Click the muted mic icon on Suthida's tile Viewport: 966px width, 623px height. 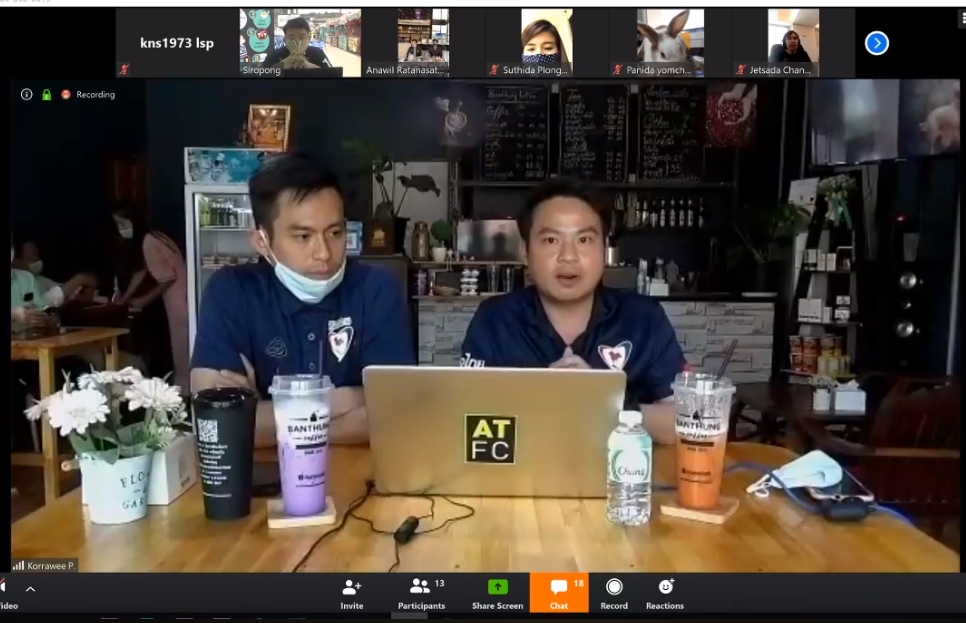coord(494,71)
